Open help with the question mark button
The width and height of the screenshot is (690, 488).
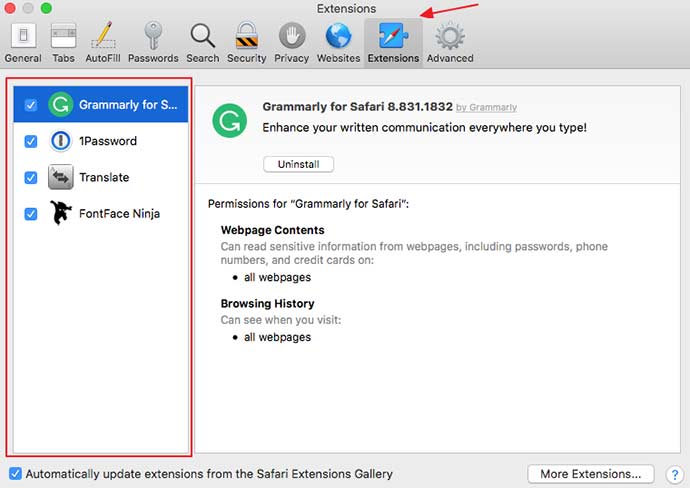[x=674, y=474]
